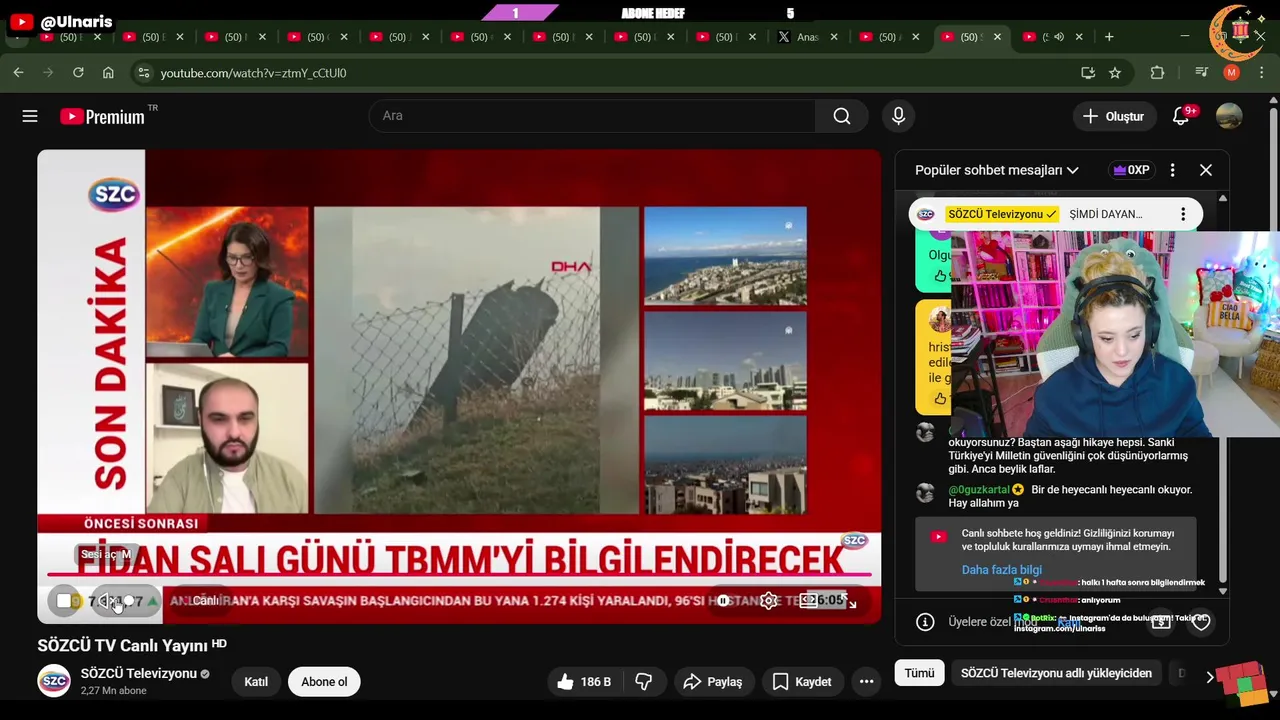The image size is (1280, 720).
Task: Click the video title SÖZCÜ TV Canlı Yayını
Action: coord(122,646)
